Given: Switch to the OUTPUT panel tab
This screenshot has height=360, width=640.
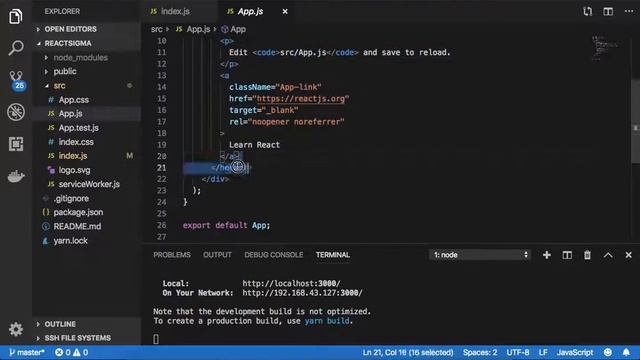Looking at the screenshot, I should tap(217, 255).
